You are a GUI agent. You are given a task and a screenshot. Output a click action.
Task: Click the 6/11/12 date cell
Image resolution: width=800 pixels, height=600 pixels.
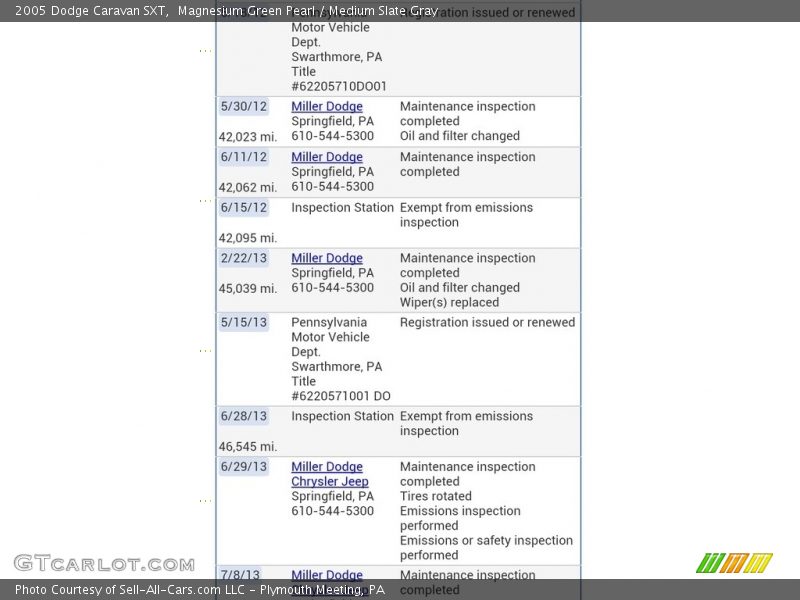[x=244, y=157]
